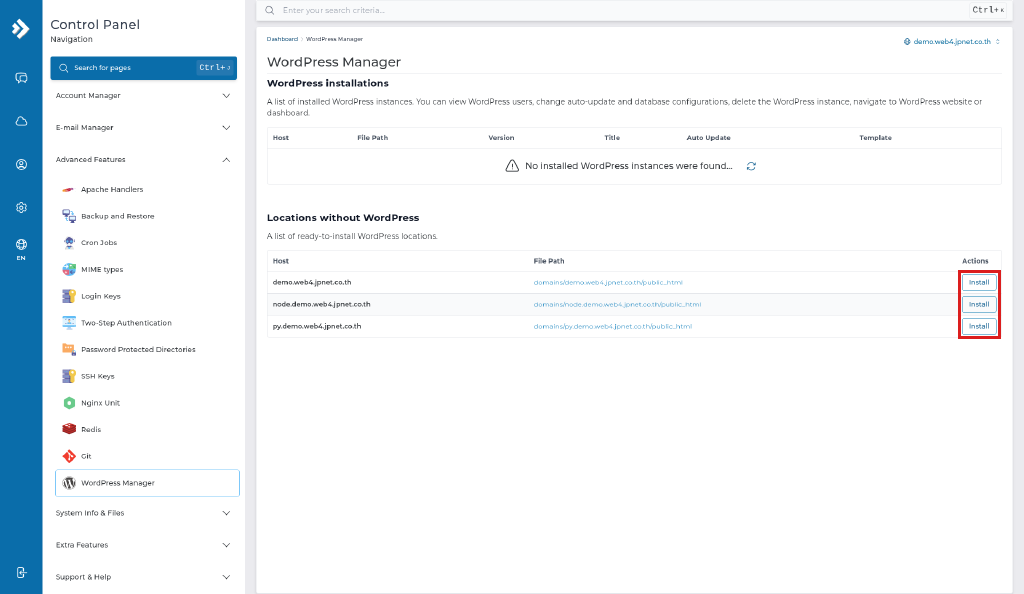
Task: Open the demo.web4.jpnet.co.th domain selector
Action: [952, 42]
